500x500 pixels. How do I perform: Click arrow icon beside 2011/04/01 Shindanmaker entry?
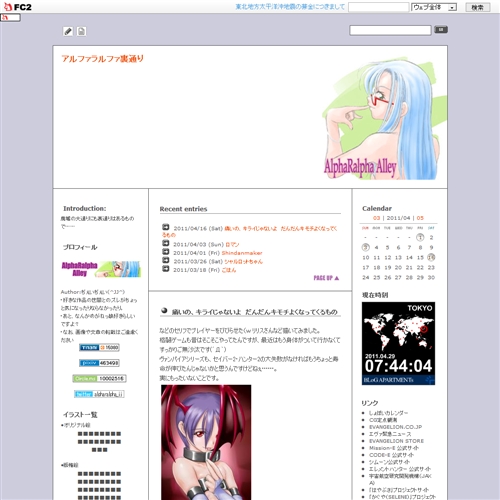[x=166, y=252]
